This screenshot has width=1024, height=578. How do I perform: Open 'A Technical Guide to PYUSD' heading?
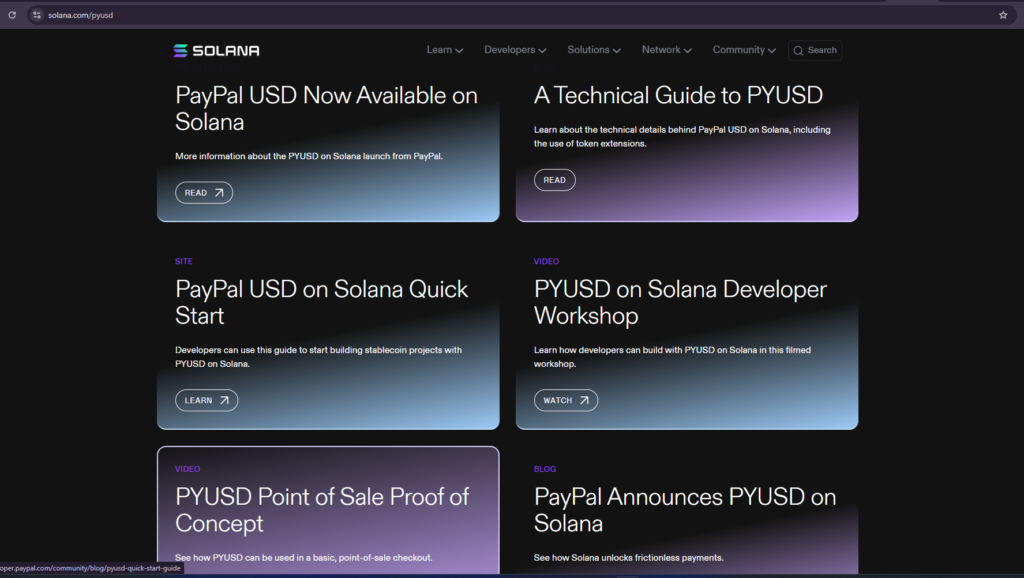pos(678,95)
